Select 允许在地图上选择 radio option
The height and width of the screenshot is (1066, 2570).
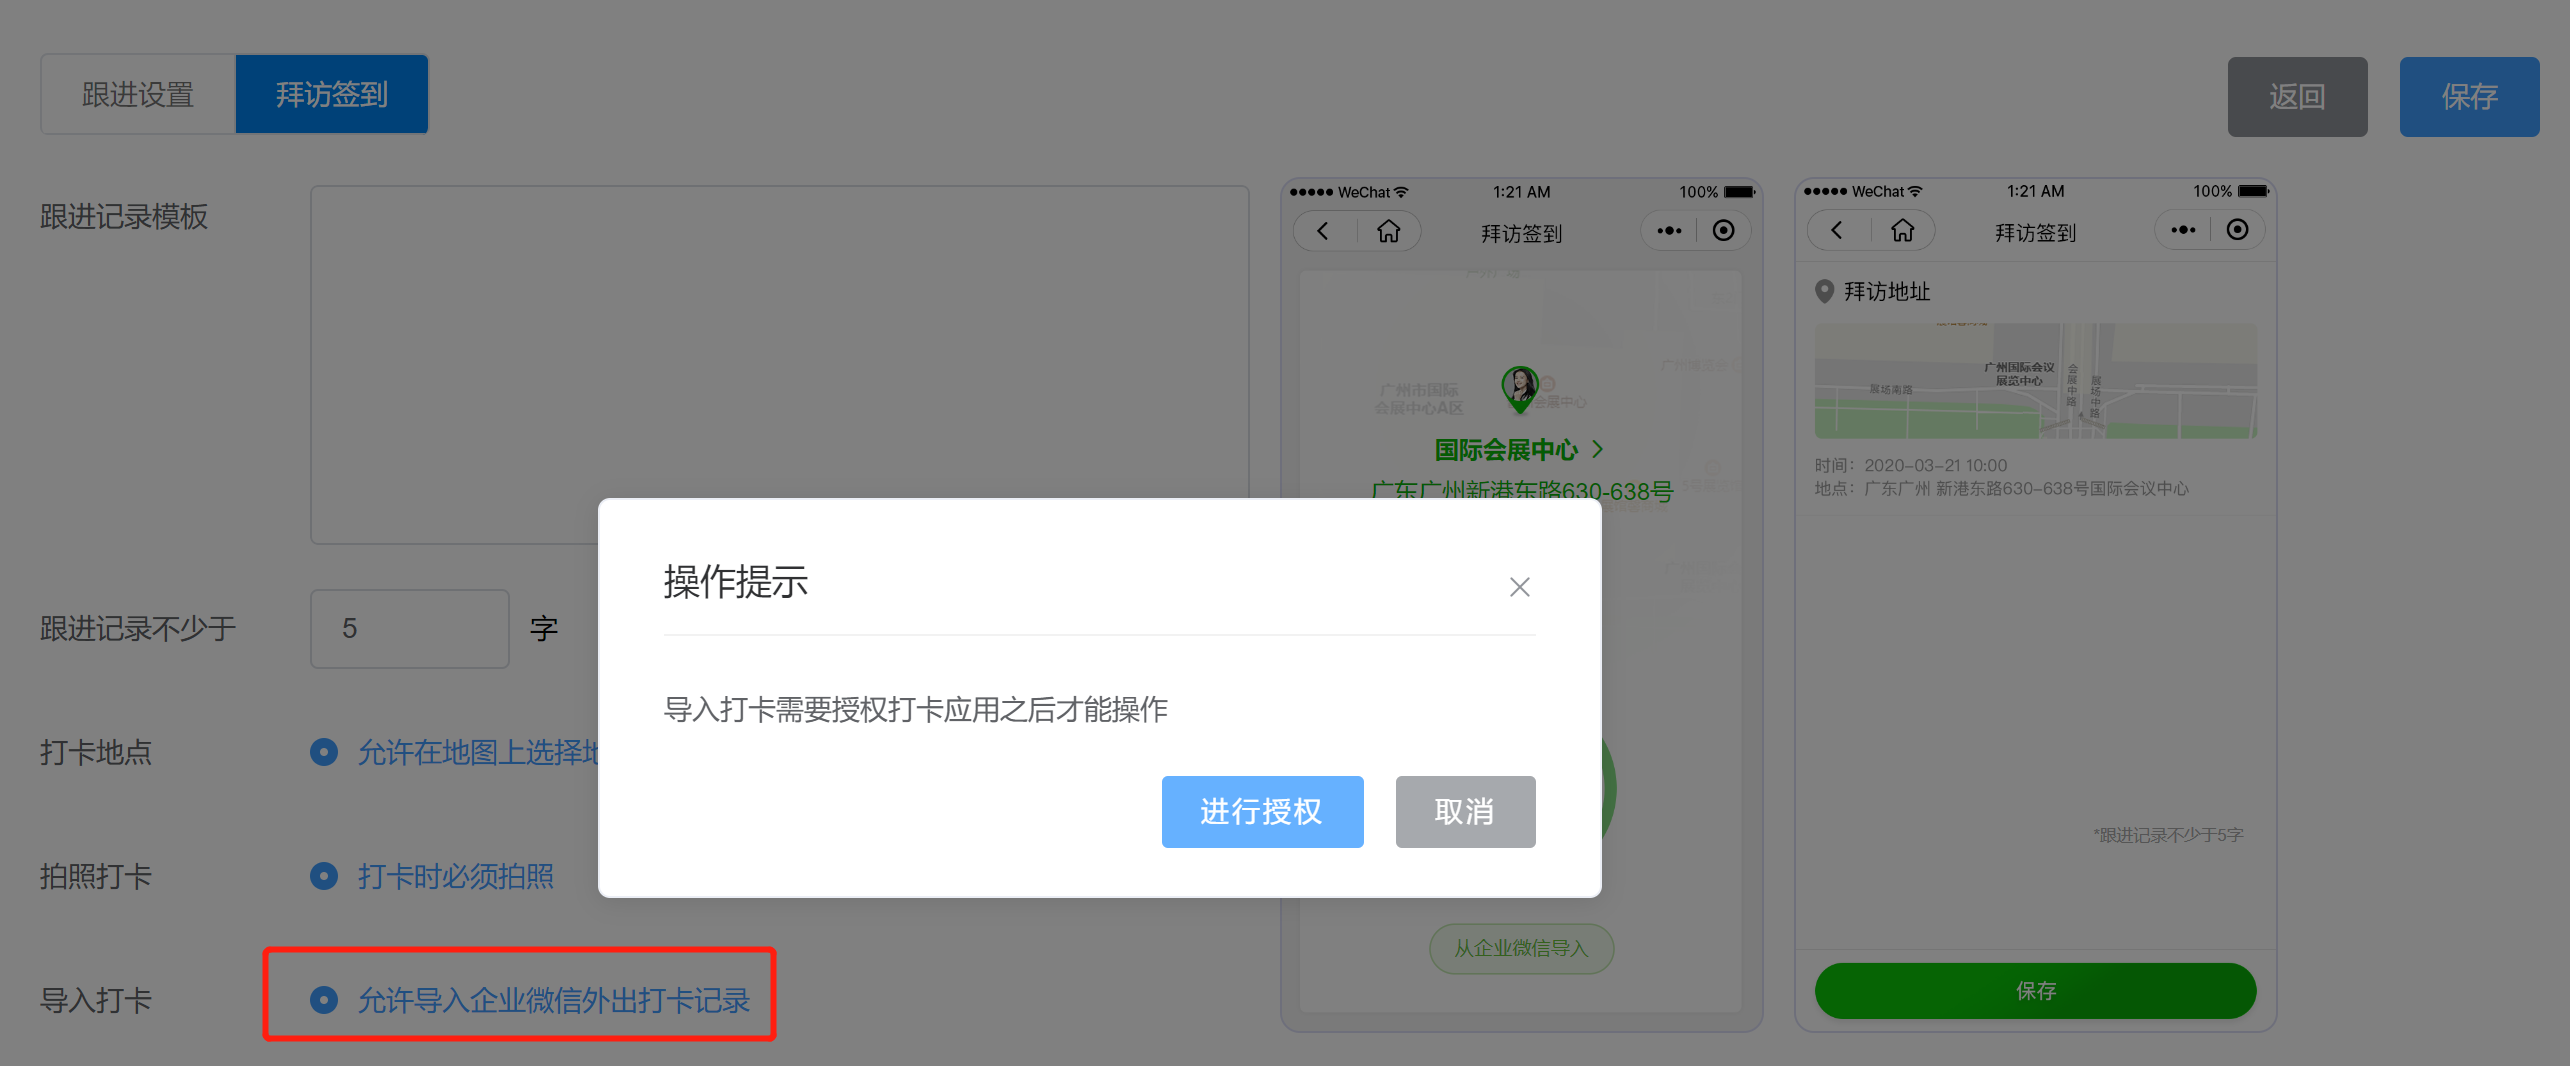click(324, 752)
